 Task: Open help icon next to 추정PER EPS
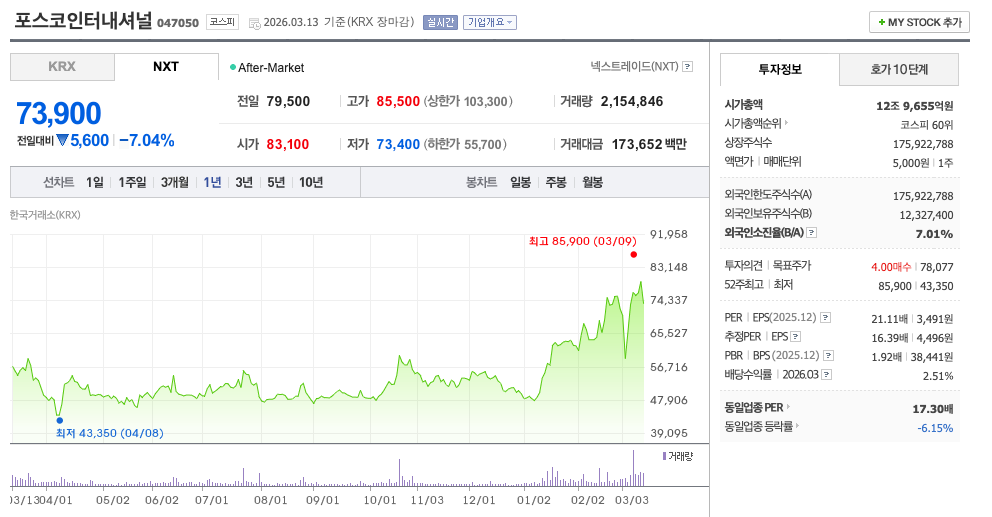click(796, 337)
